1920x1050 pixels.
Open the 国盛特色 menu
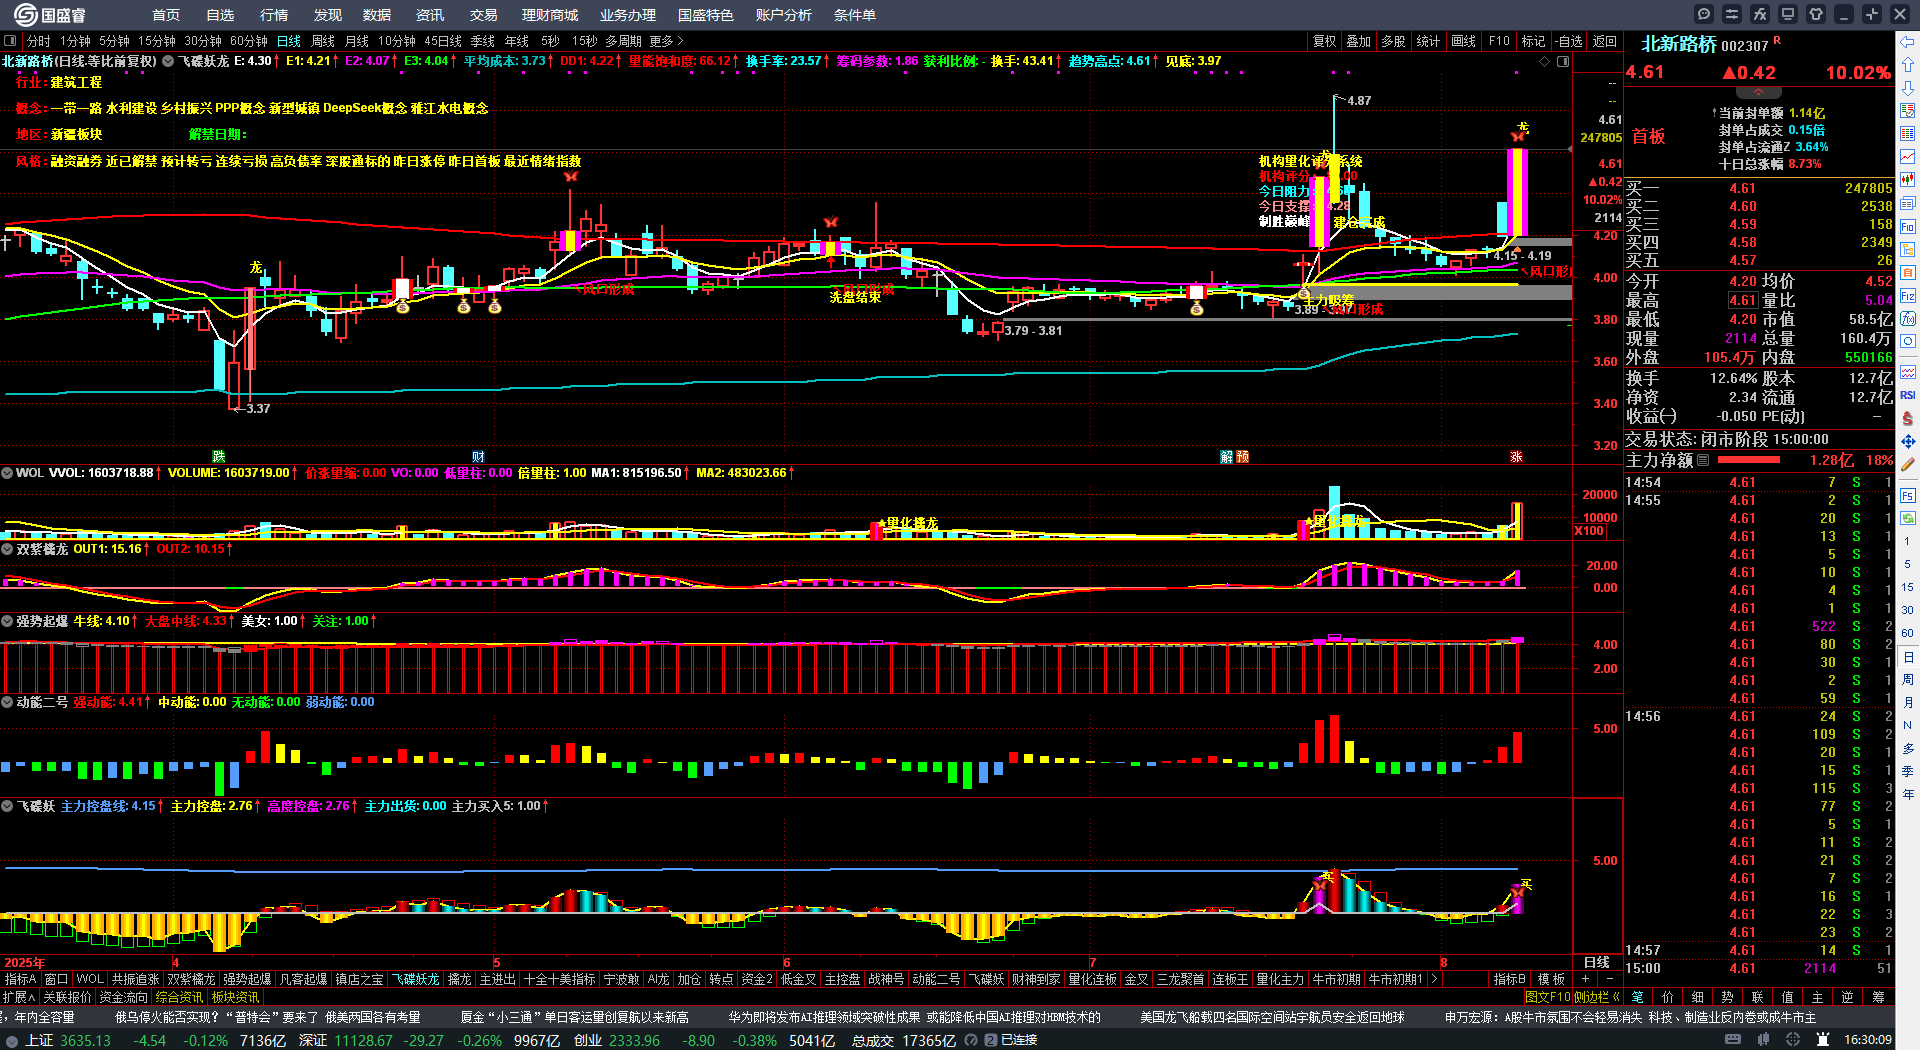tap(706, 15)
